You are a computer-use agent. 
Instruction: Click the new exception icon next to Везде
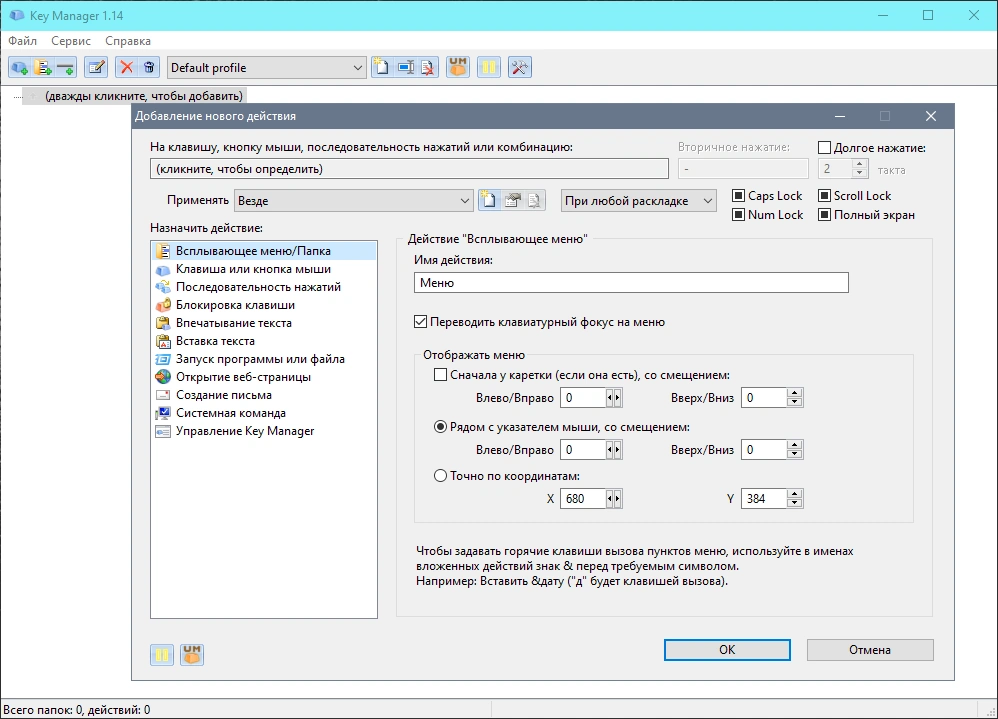[x=488, y=200]
